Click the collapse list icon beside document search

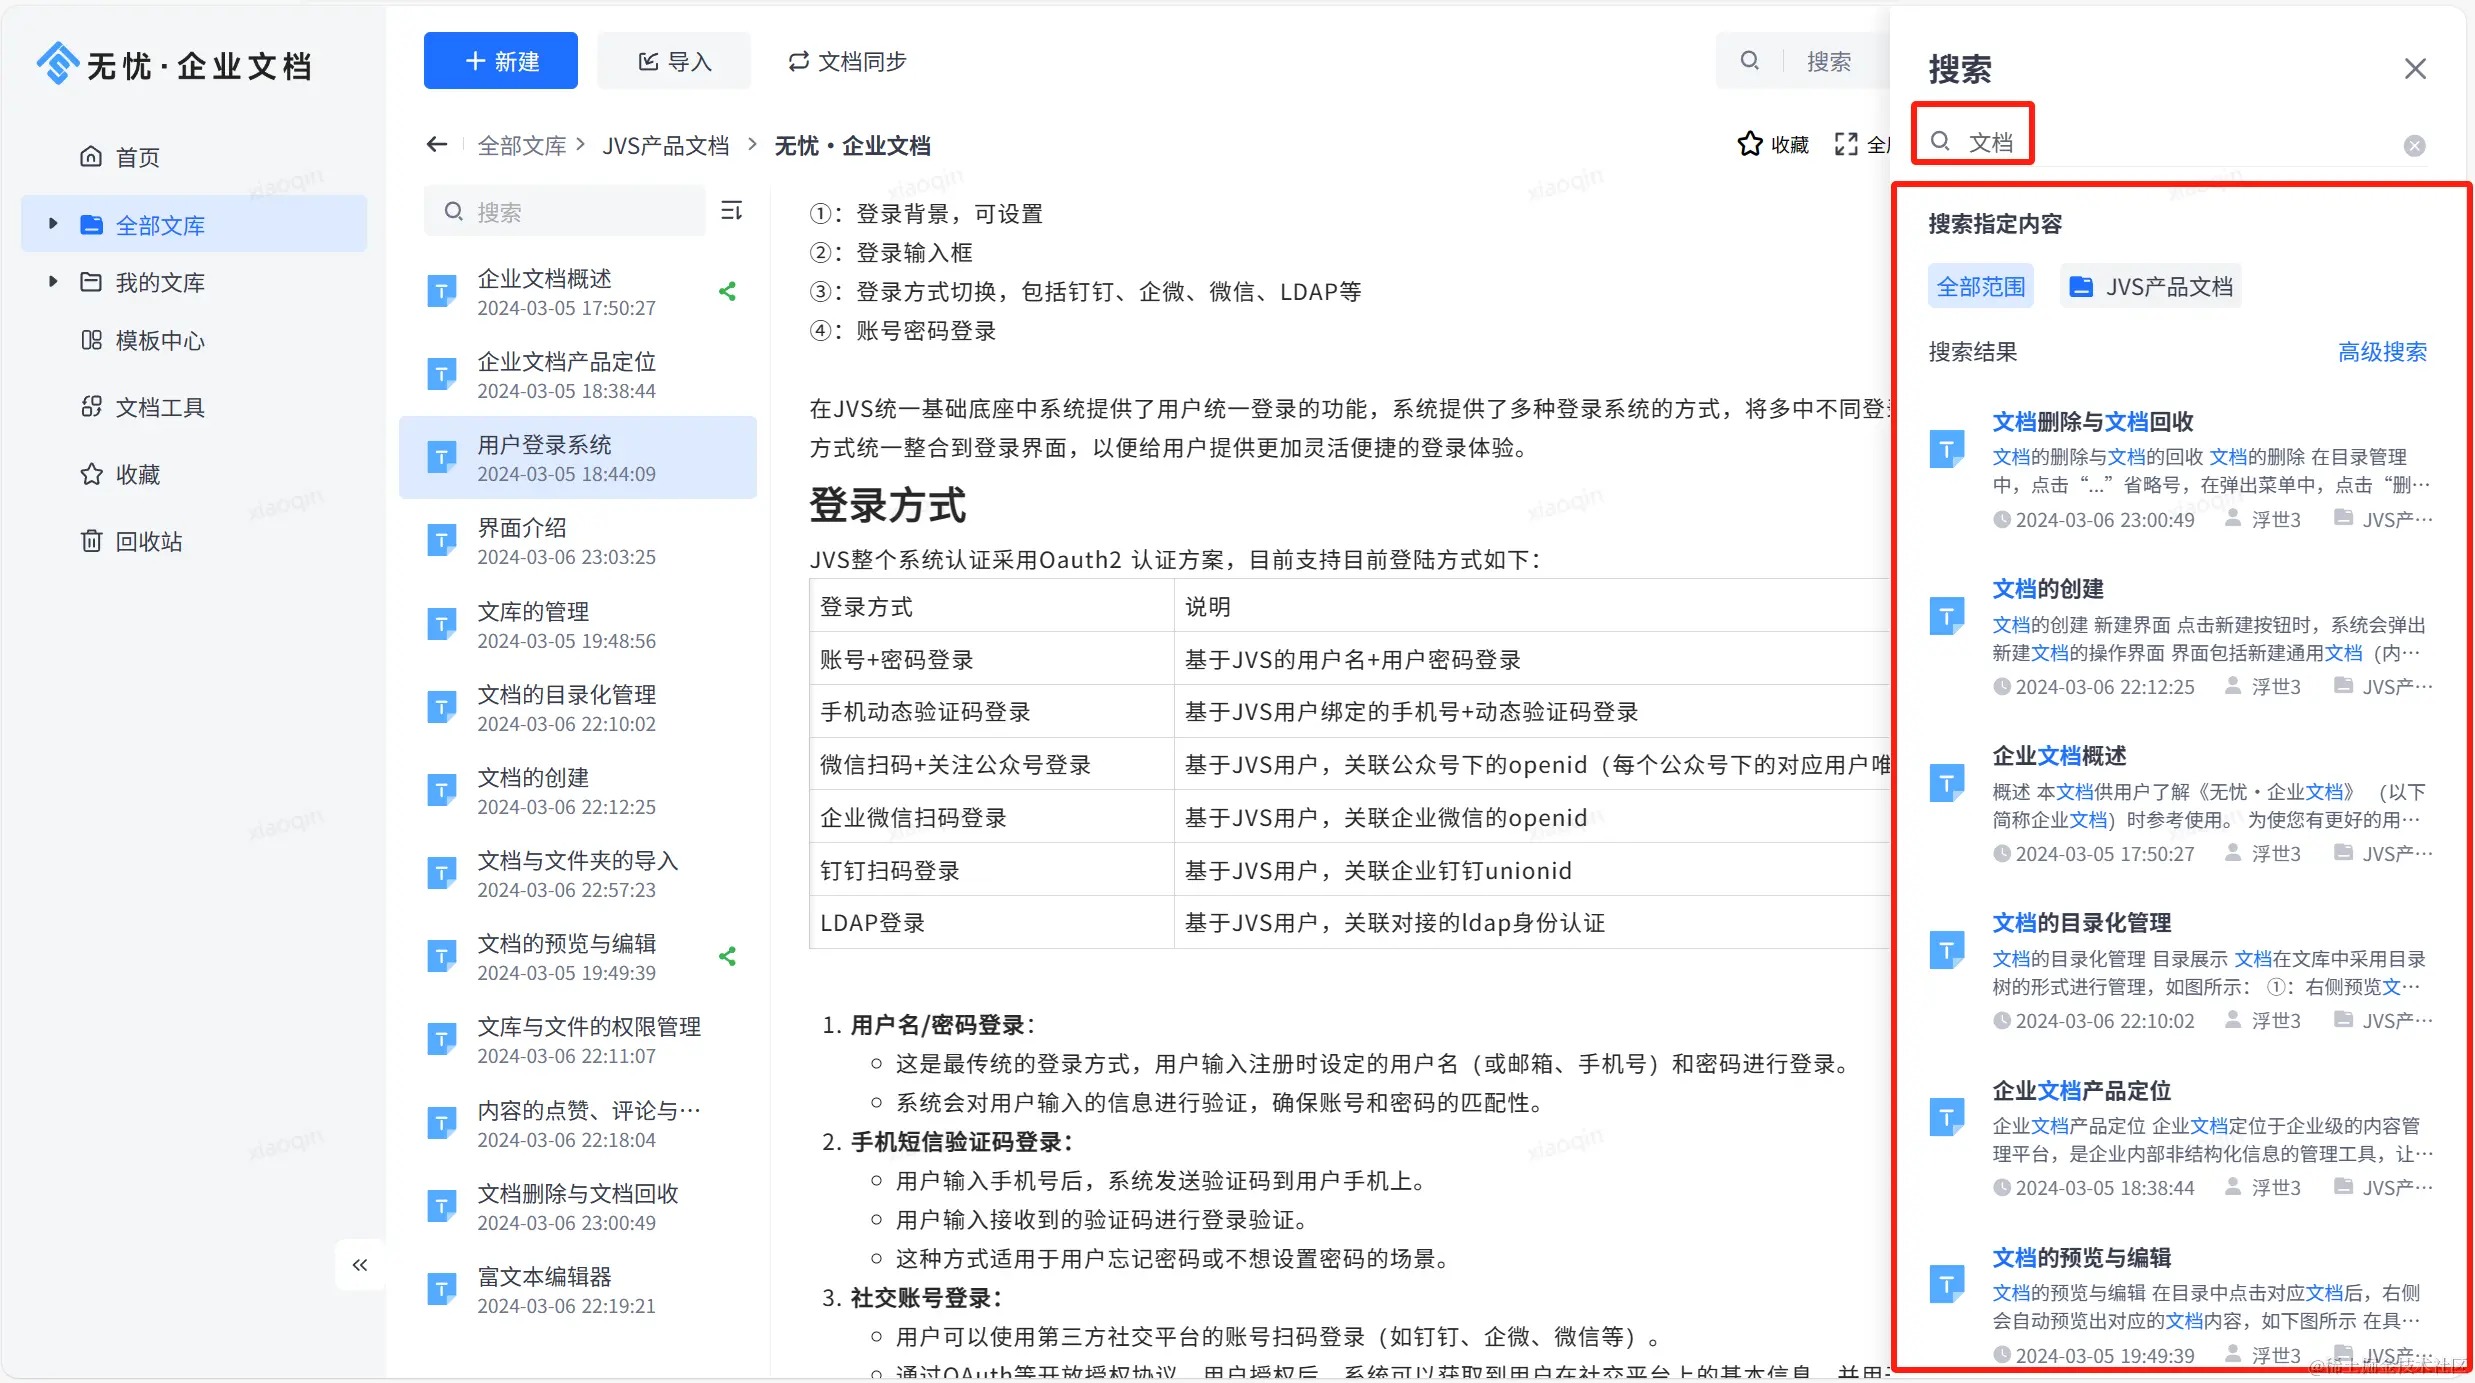pyautogui.click(x=732, y=211)
